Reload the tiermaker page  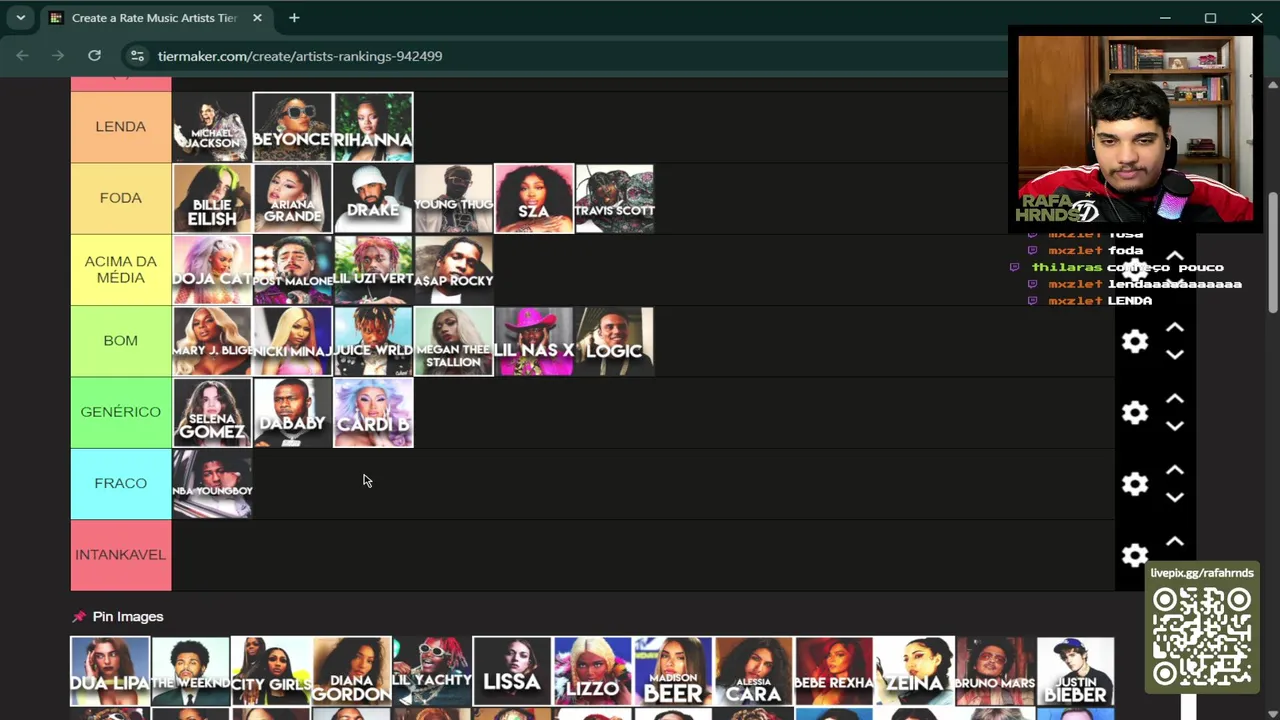[x=94, y=56]
